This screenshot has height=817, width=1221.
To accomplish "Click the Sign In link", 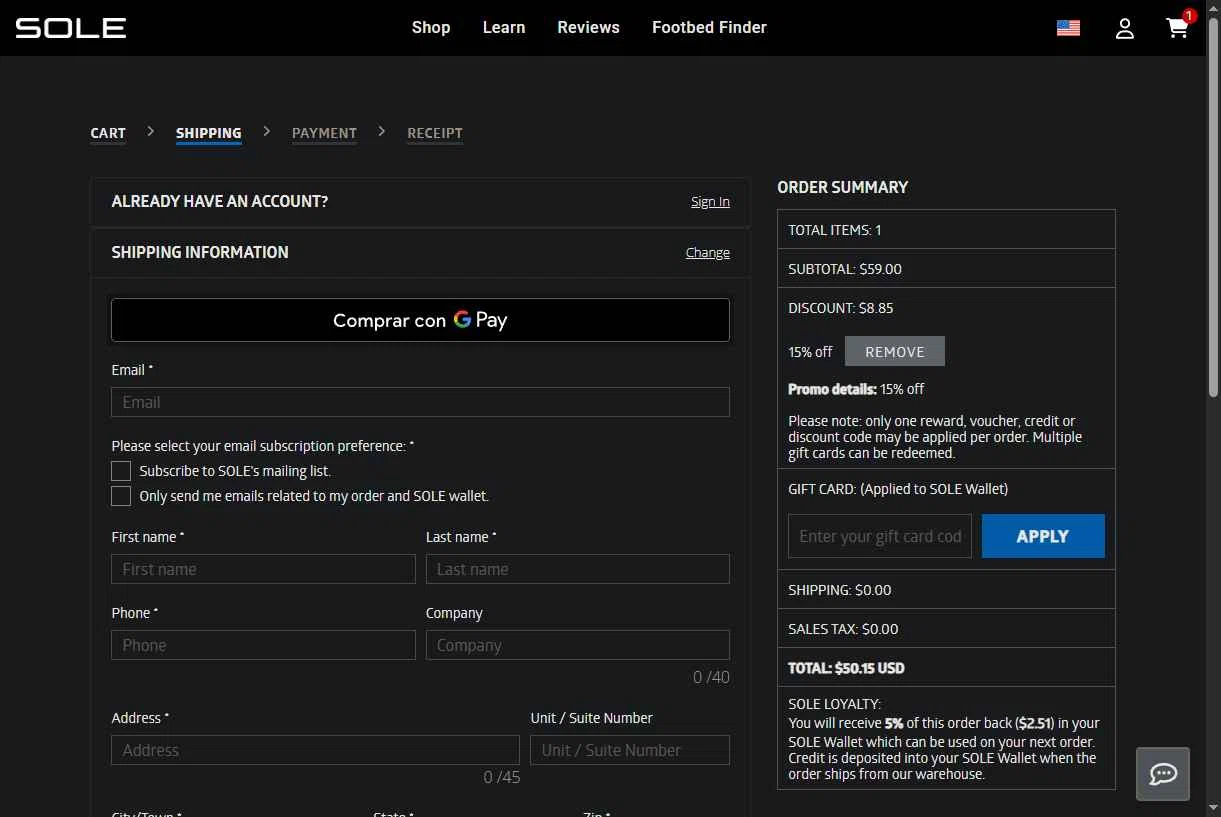I will coord(710,202).
